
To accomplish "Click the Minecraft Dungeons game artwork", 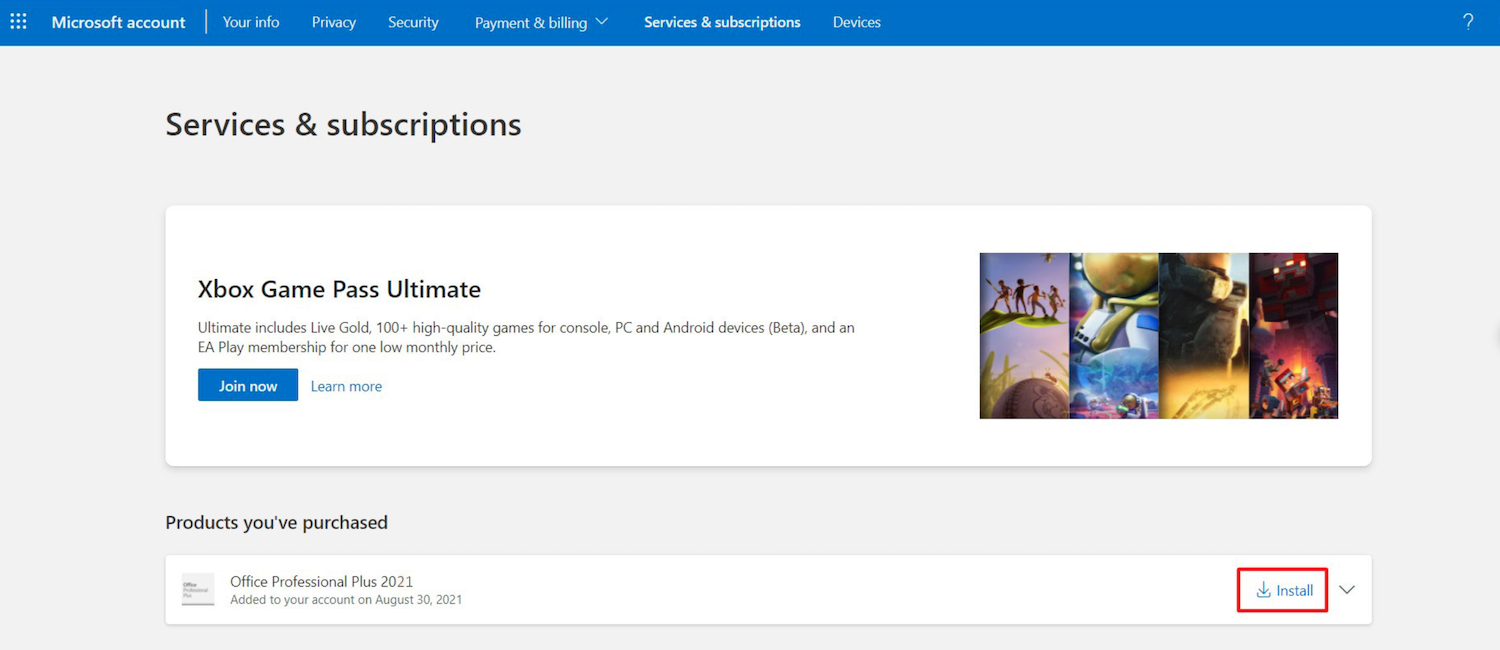I will (x=1293, y=335).
